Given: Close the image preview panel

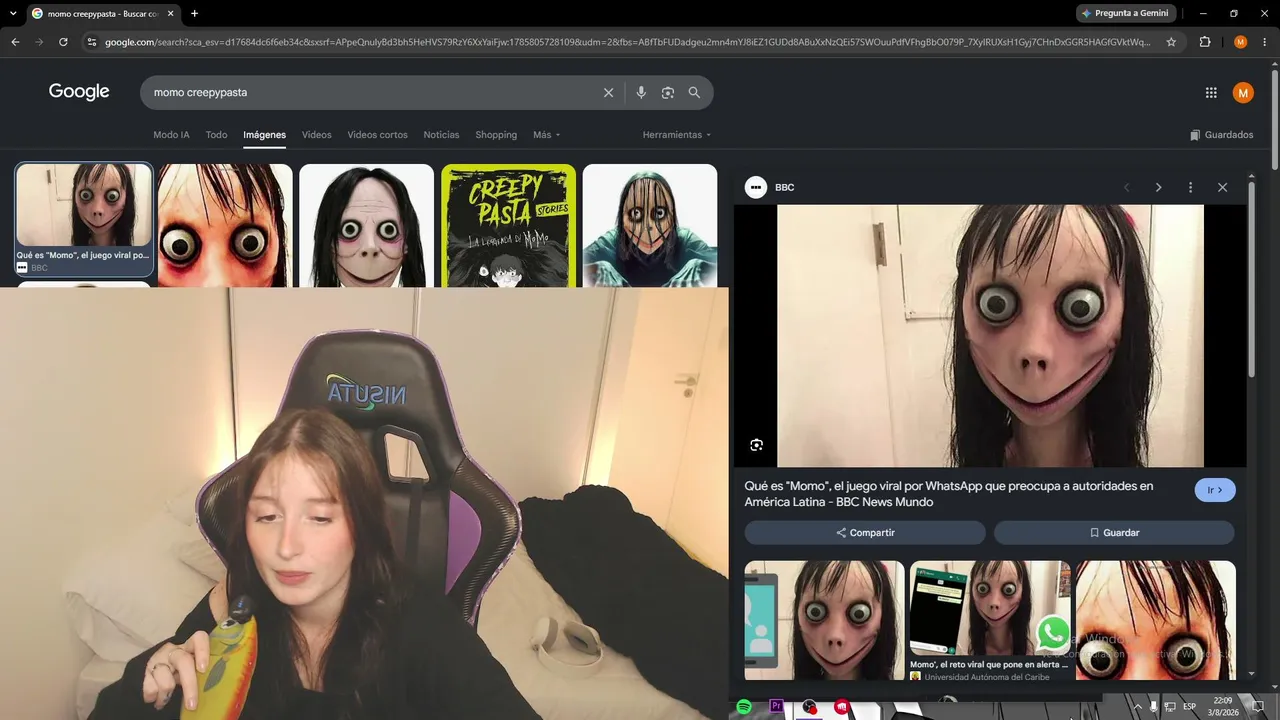Looking at the screenshot, I should [x=1222, y=187].
